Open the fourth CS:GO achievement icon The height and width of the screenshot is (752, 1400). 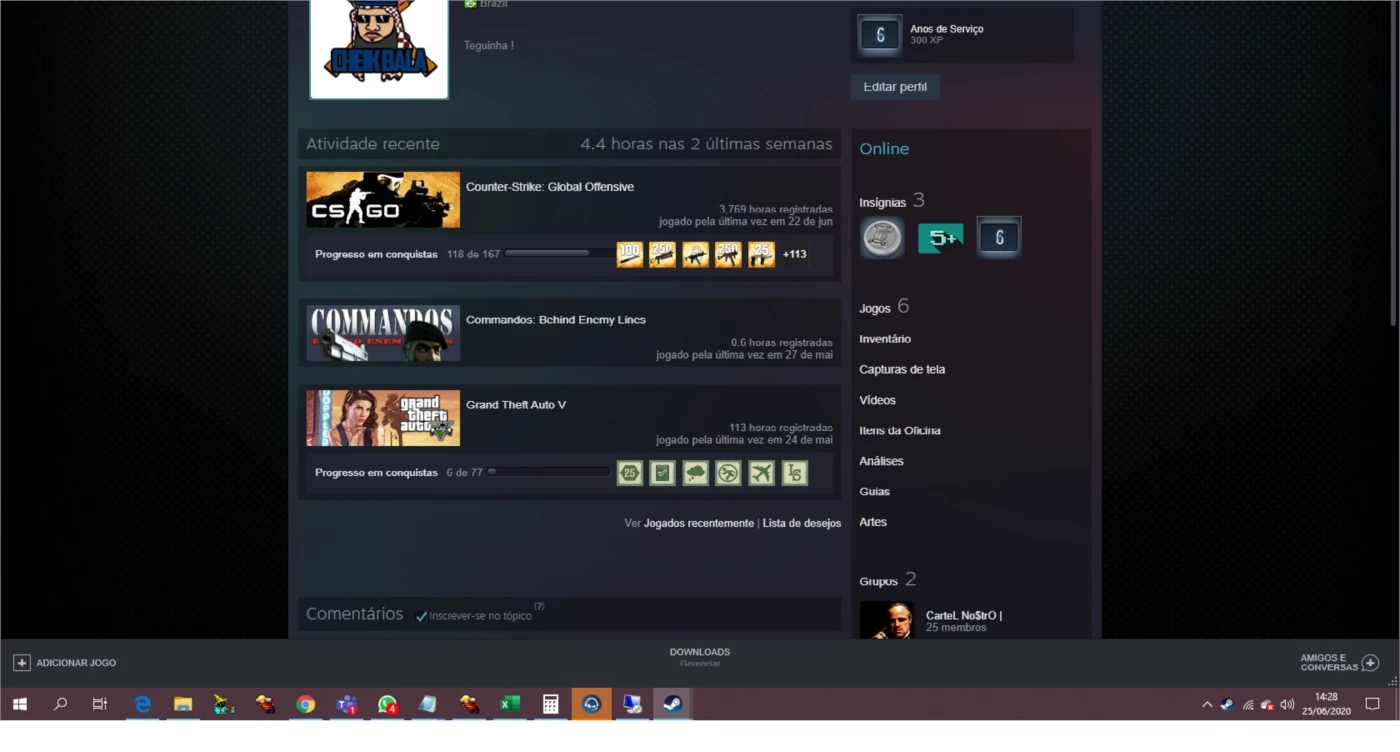728,254
